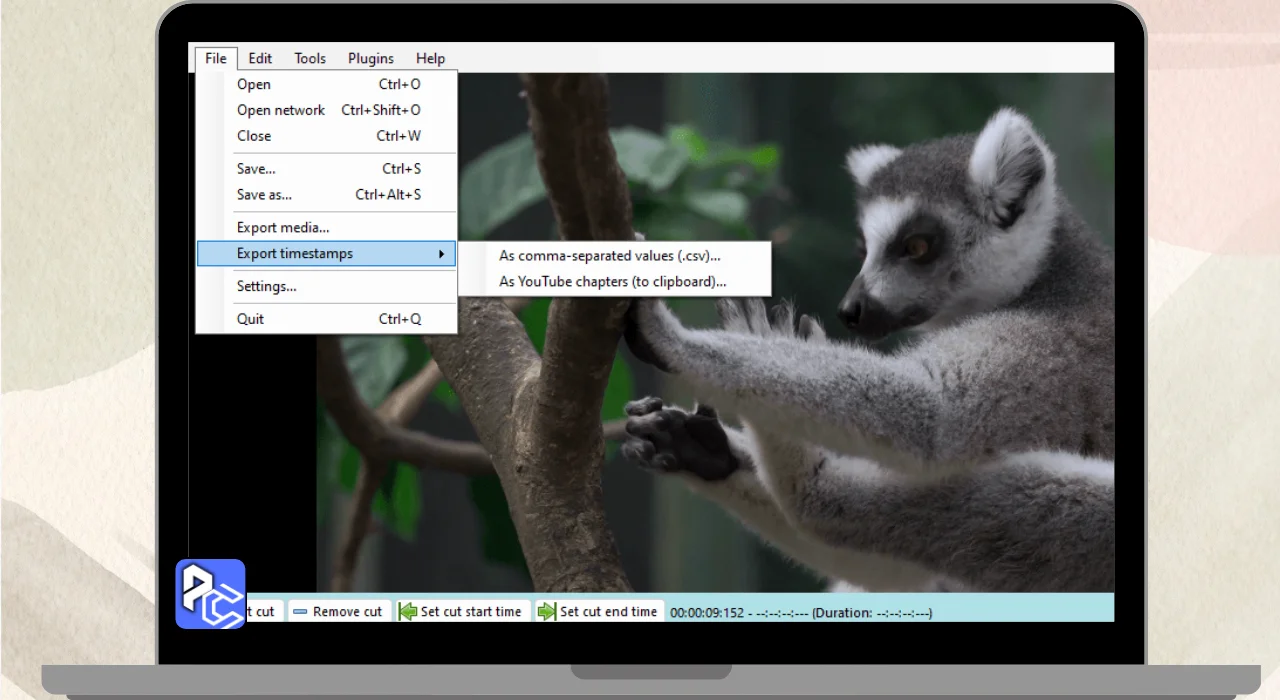Select Save as... in File menu

coord(264,195)
